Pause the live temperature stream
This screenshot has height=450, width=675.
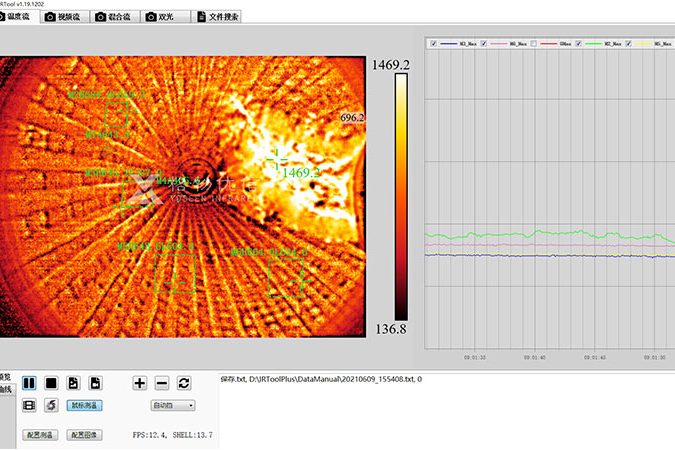pos(29,382)
